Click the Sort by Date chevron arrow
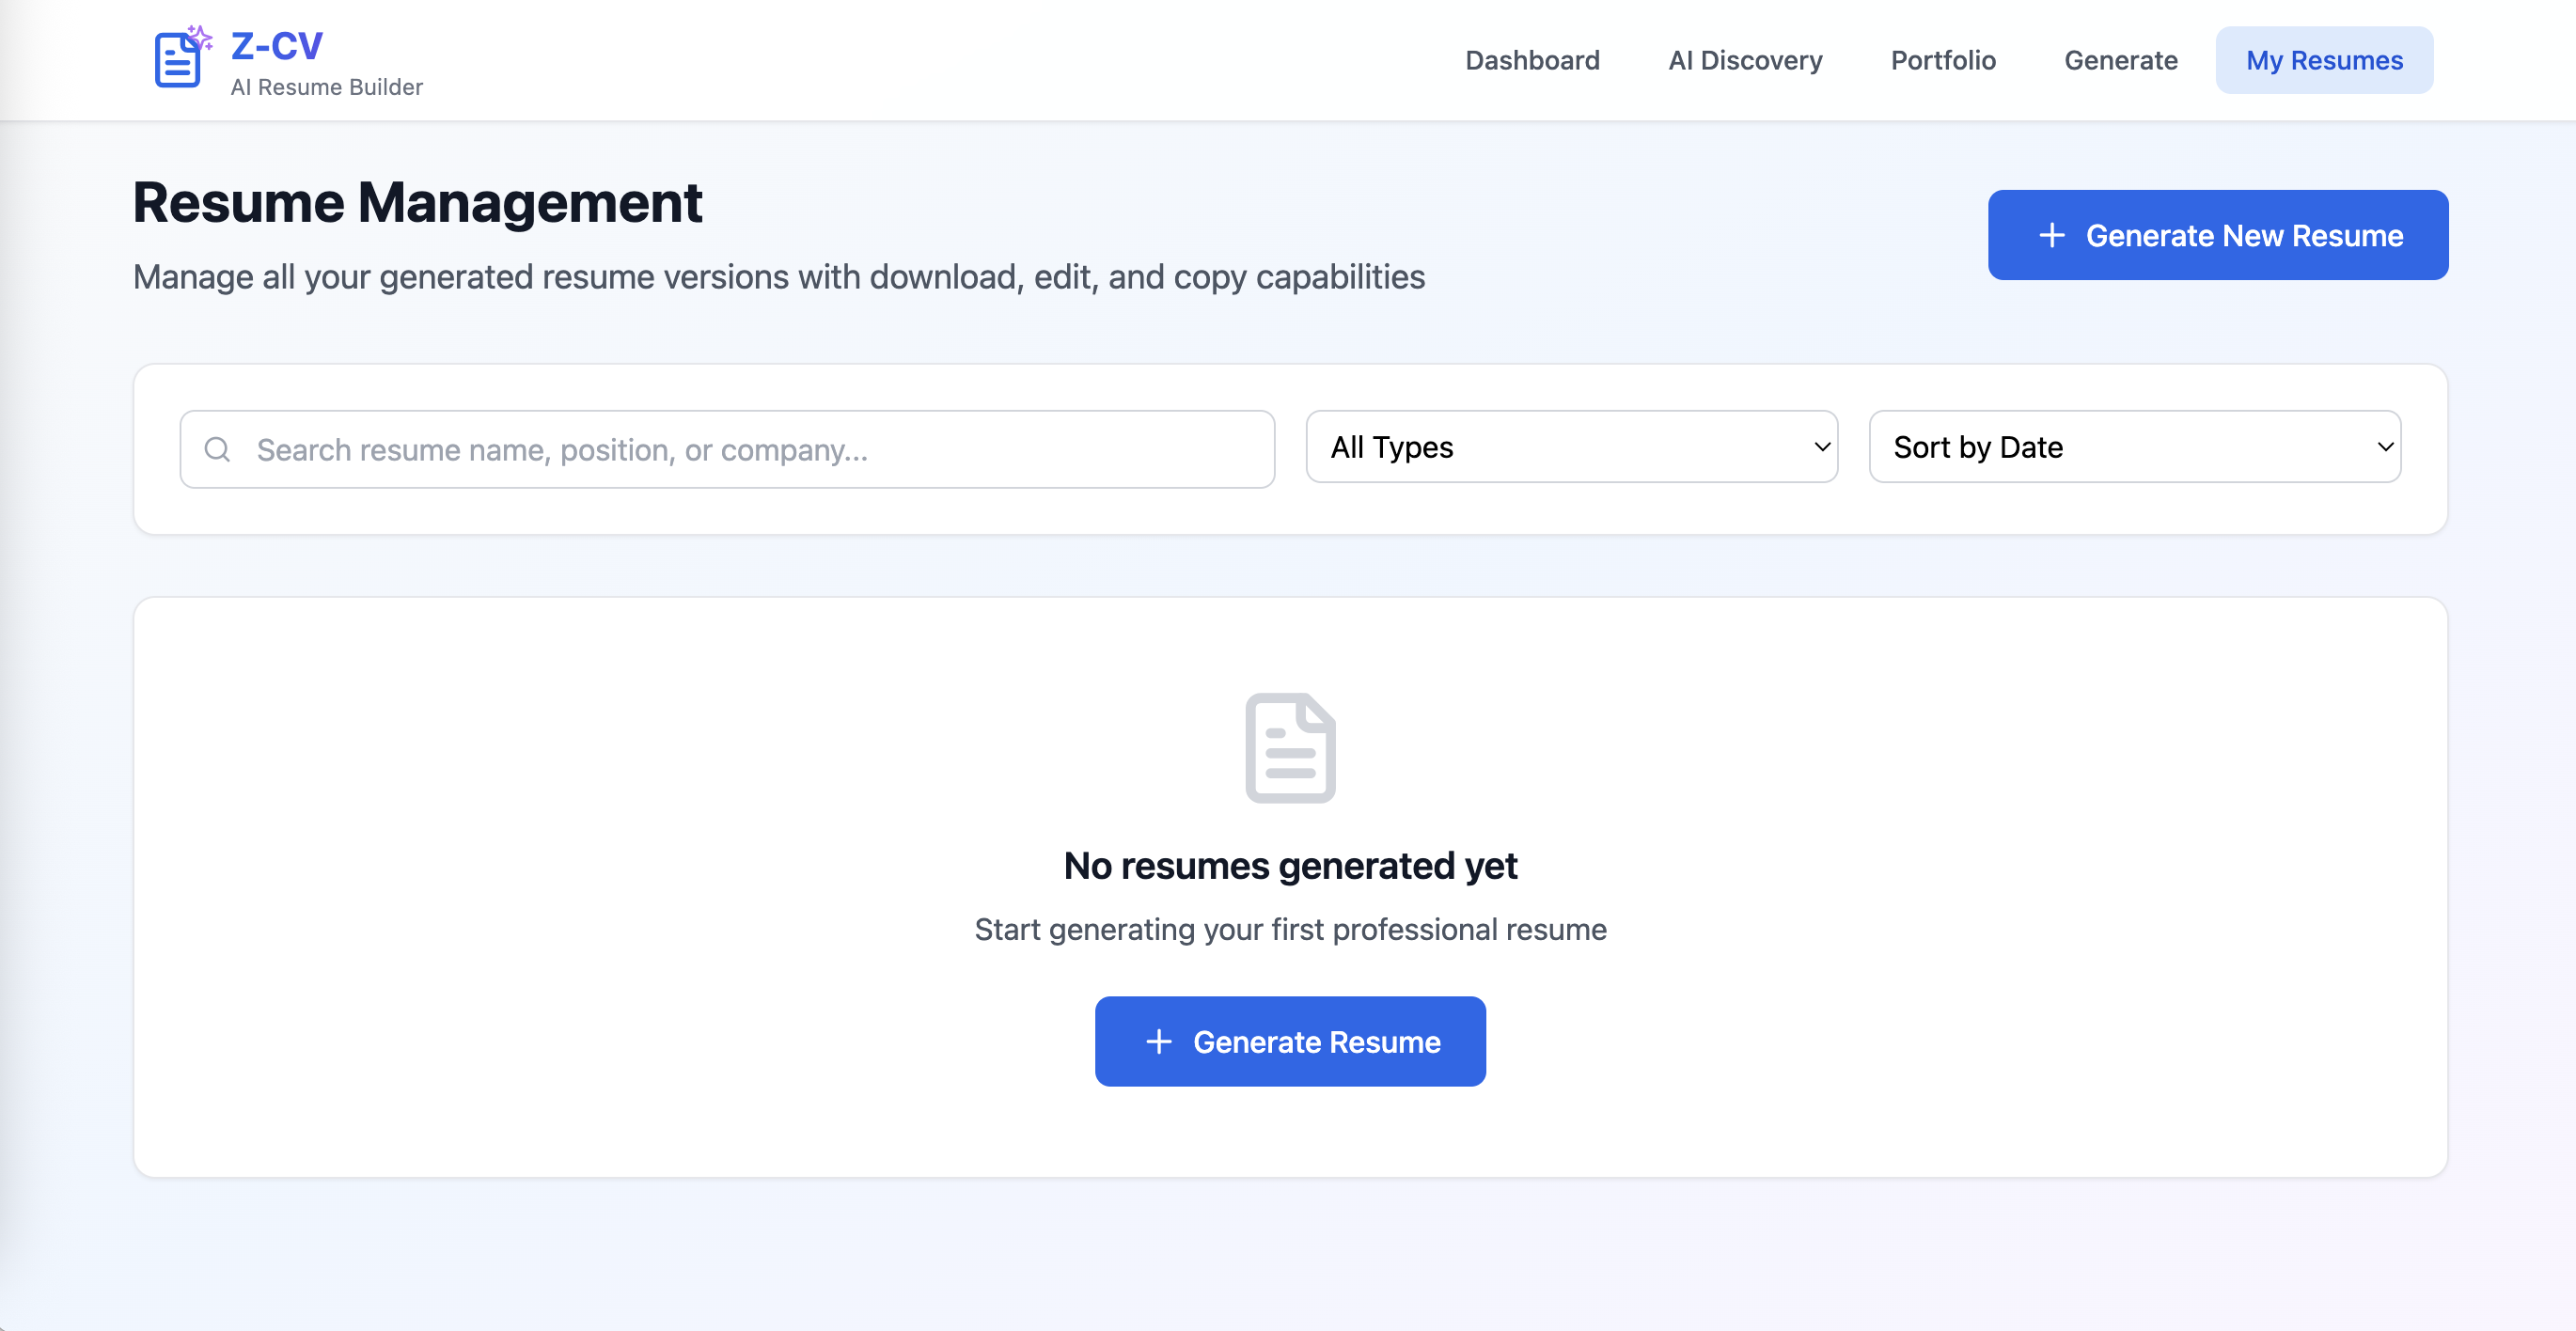 click(x=2384, y=447)
